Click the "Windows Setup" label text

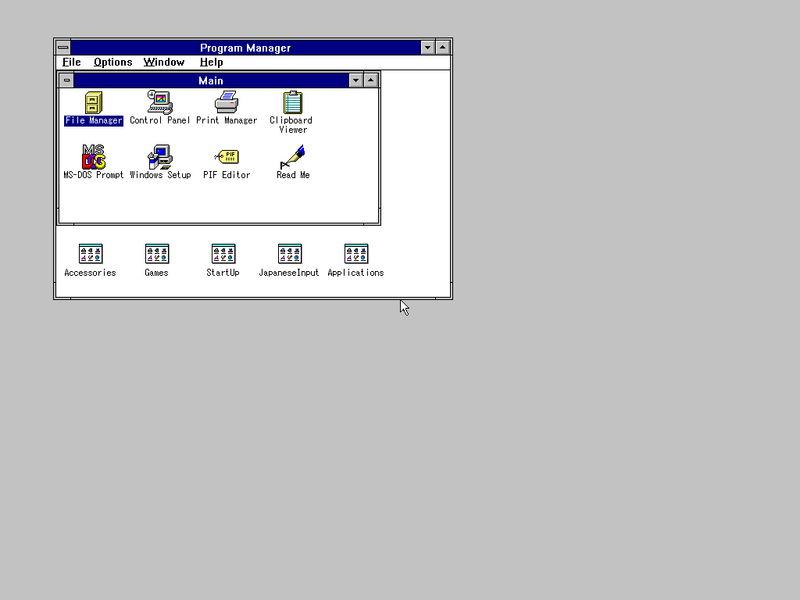pos(160,175)
